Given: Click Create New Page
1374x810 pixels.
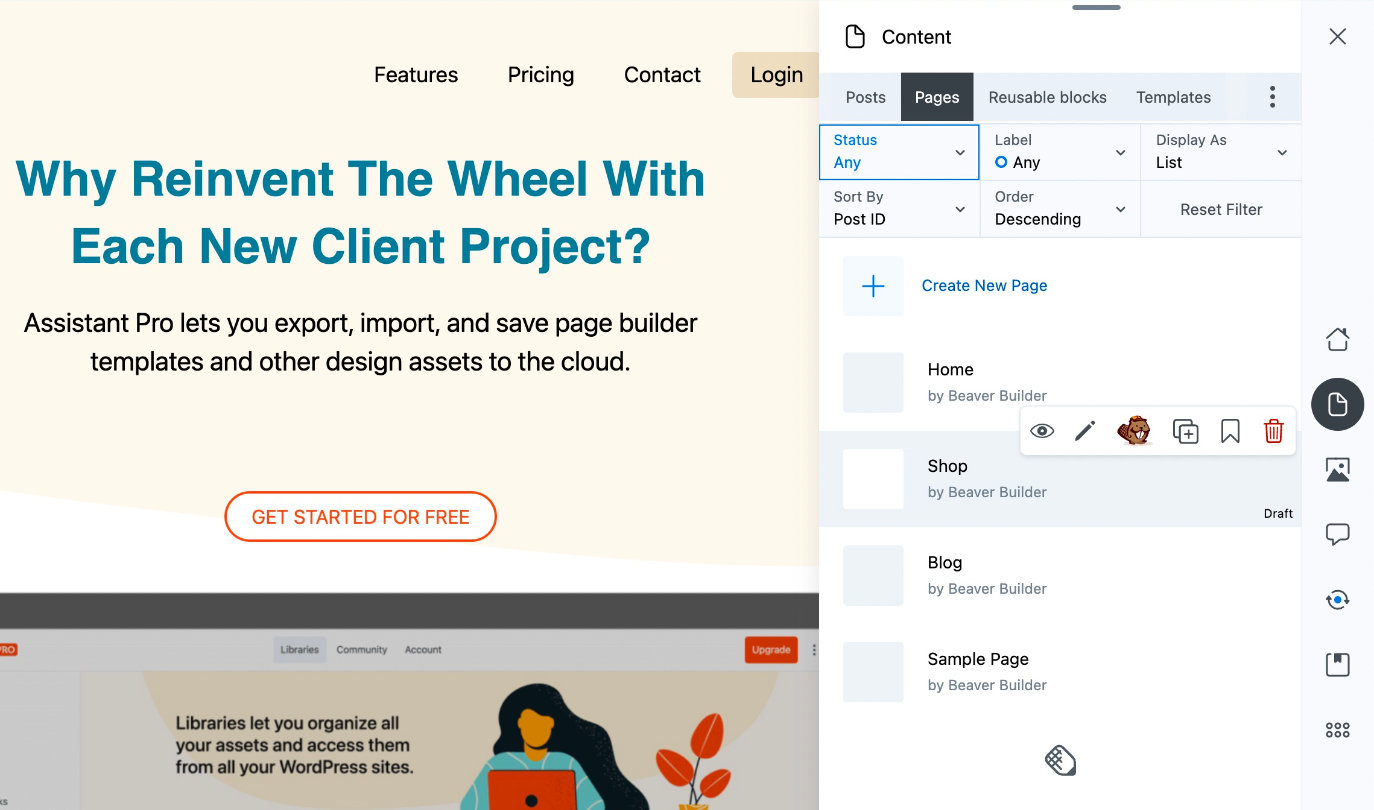Looking at the screenshot, I should 984,285.
